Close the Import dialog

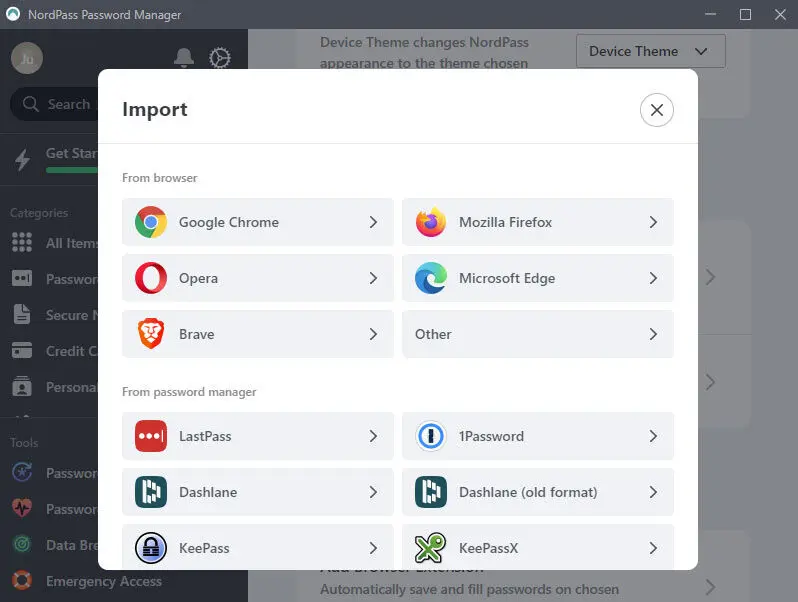[x=656, y=110]
